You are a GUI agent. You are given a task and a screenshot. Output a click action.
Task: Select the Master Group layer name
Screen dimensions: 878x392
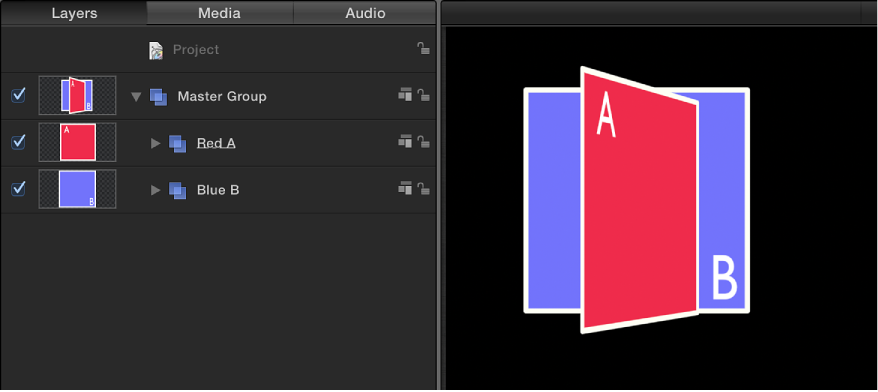[222, 96]
